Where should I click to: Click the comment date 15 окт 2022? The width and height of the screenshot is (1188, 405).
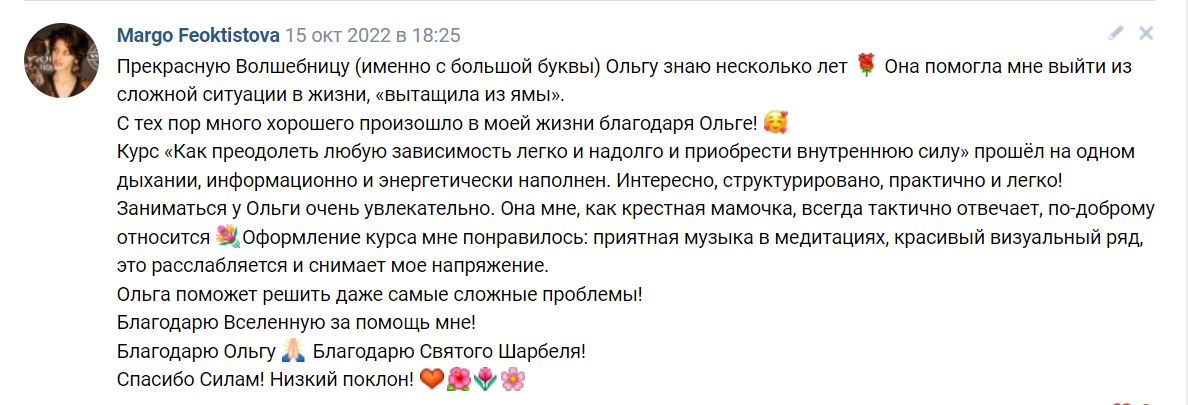point(372,36)
